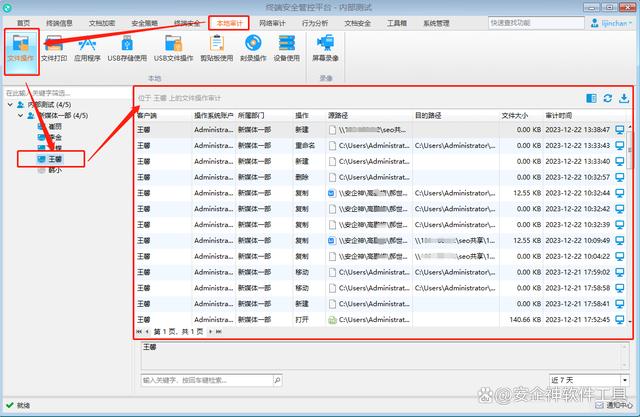Open the USB存储使用 audit
The image size is (640, 417).
(x=127, y=49)
